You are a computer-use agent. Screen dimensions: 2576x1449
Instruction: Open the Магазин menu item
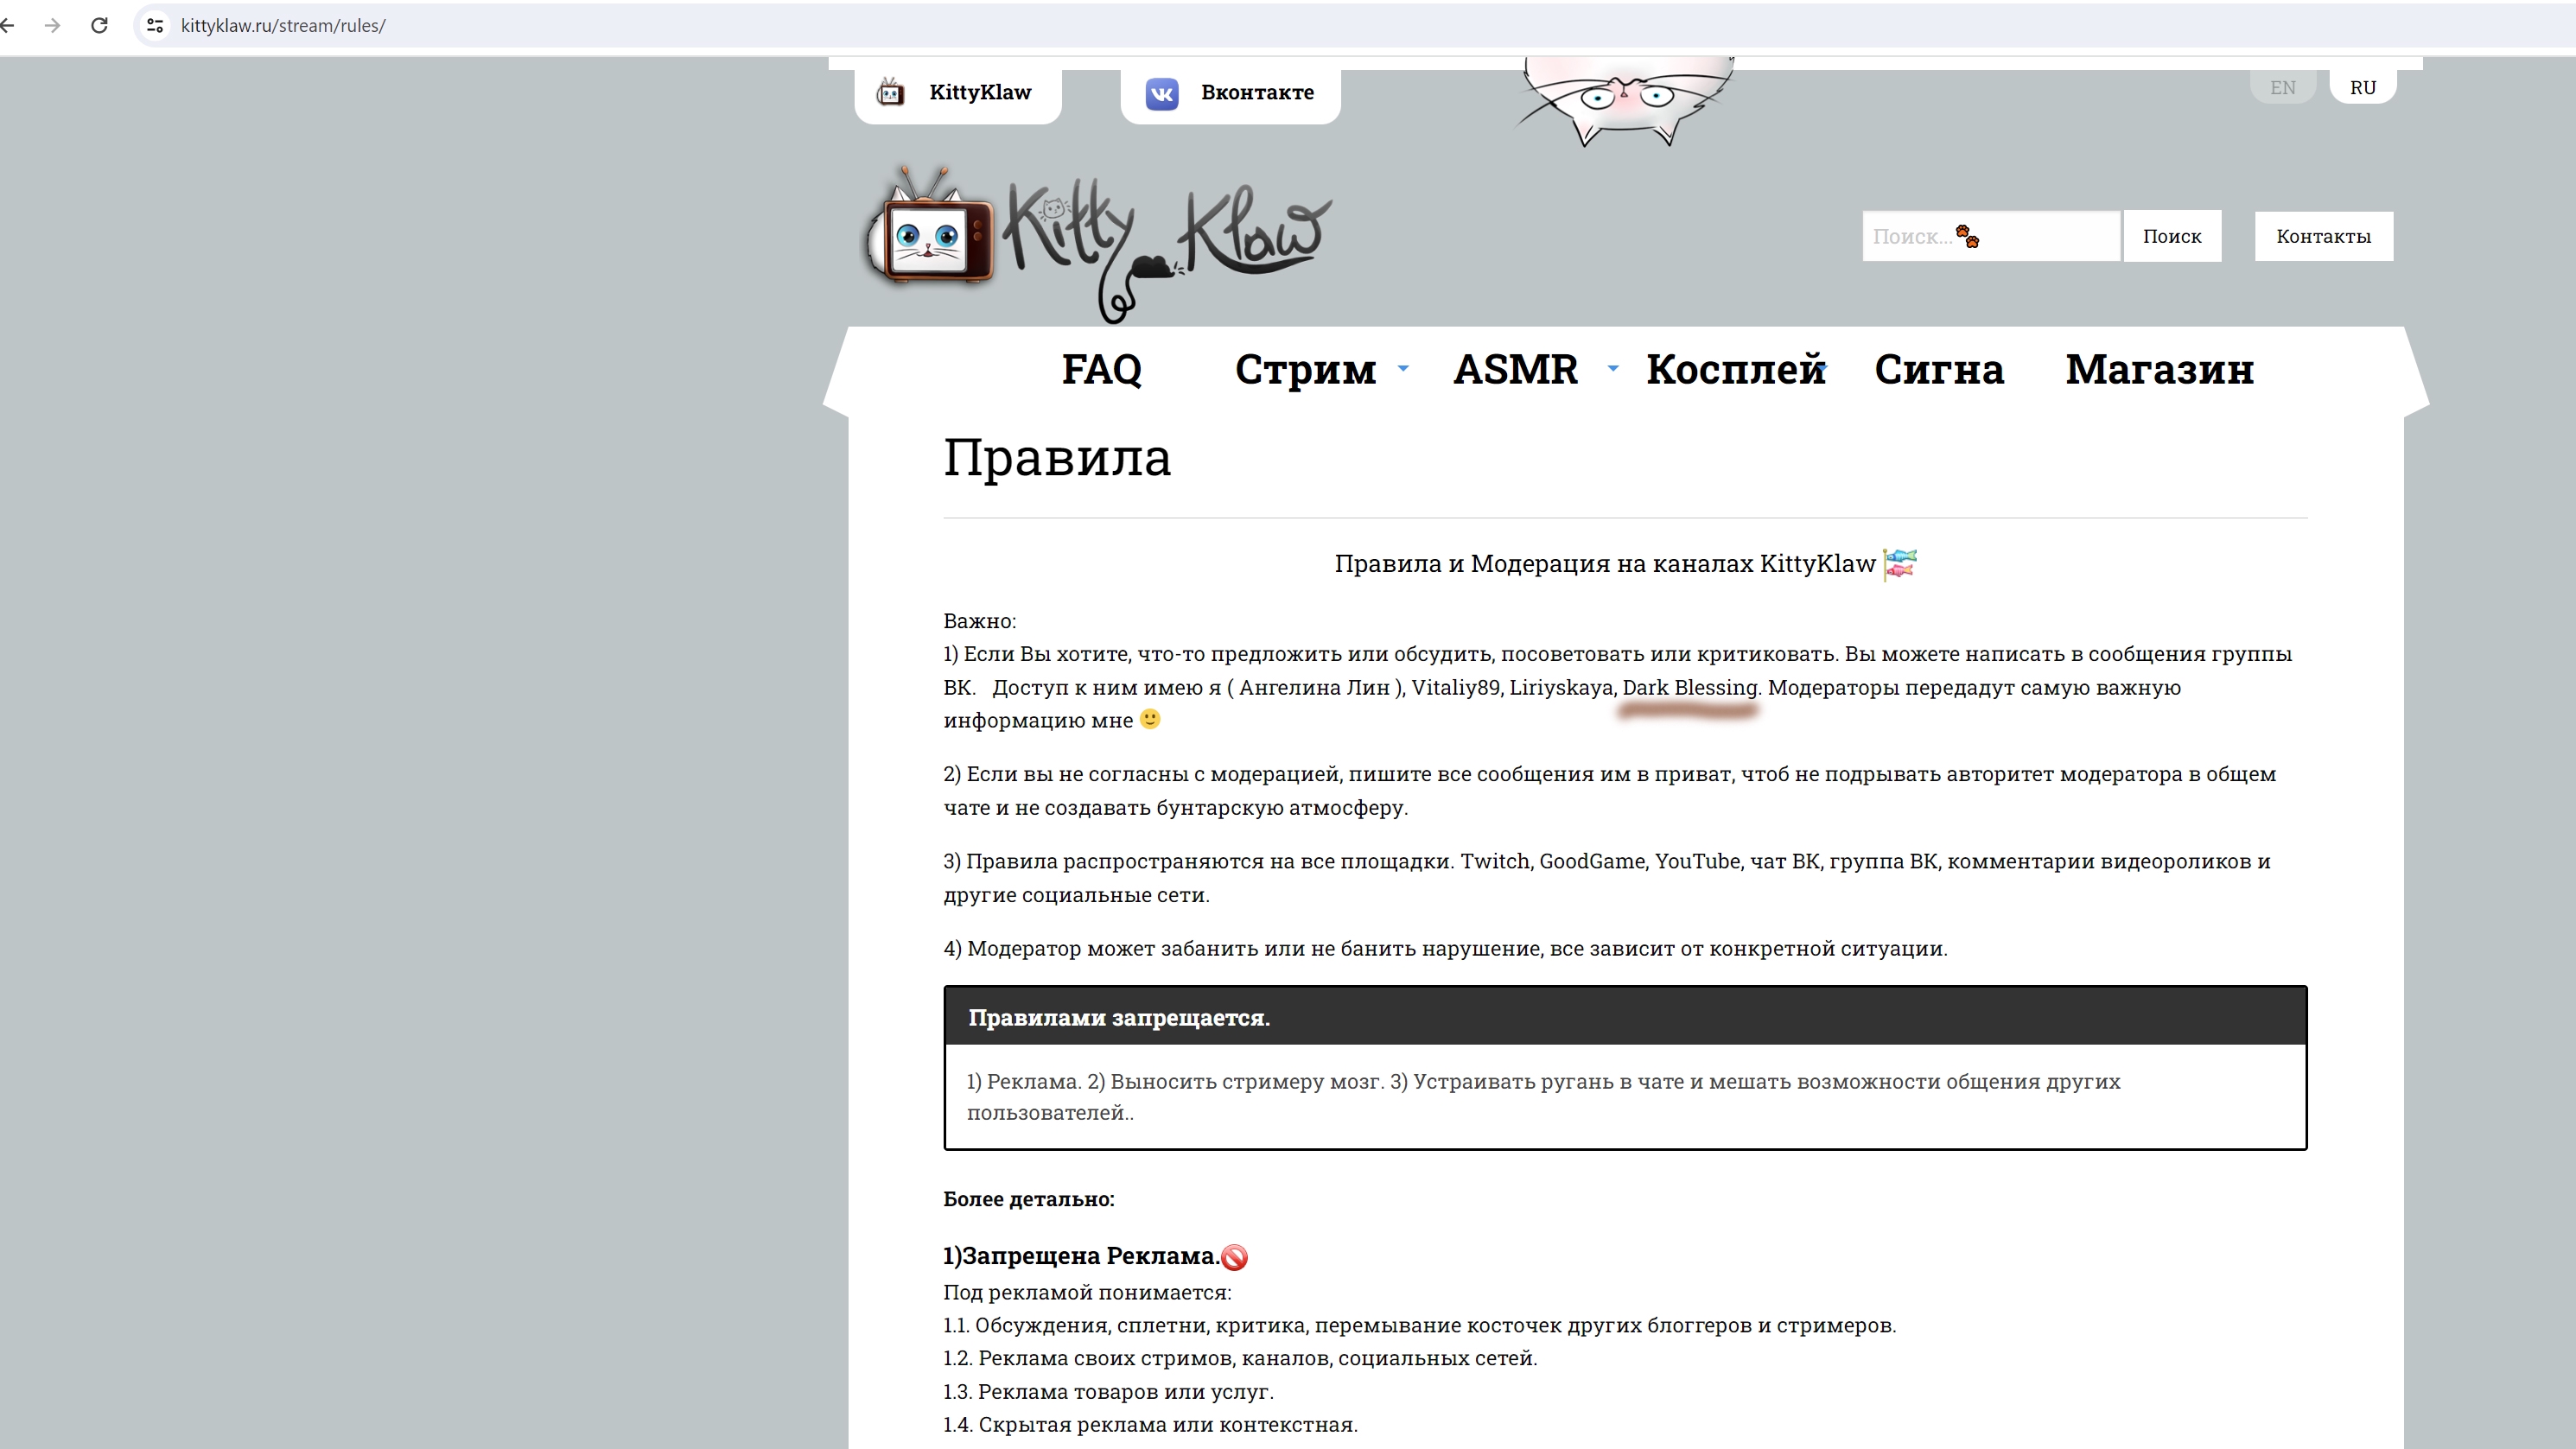click(x=2159, y=369)
